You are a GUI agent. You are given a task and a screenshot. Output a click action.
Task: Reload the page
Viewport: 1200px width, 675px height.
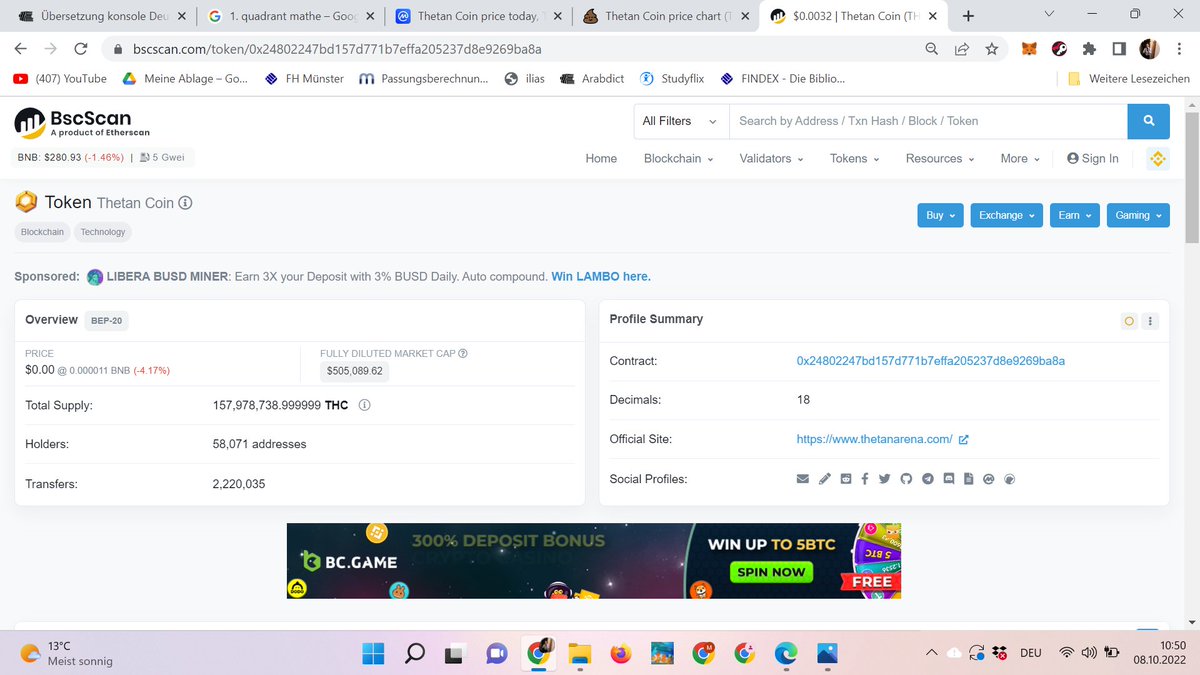pyautogui.click(x=81, y=48)
